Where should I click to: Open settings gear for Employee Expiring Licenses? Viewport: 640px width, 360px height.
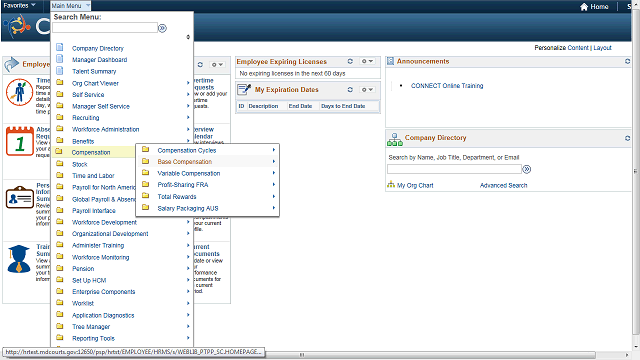pyautogui.click(x=367, y=61)
